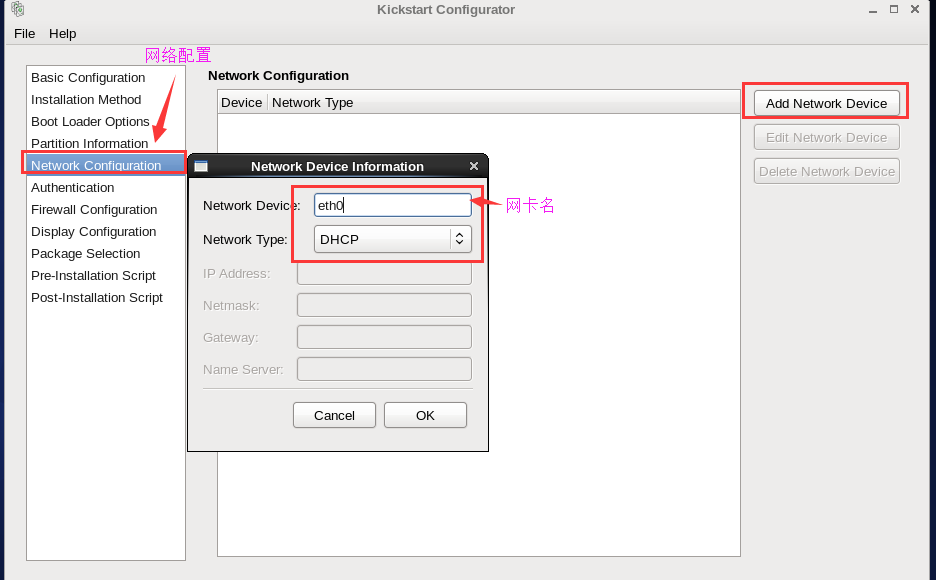Image resolution: width=936 pixels, height=580 pixels.
Task: Open the File menu
Action: [24, 33]
